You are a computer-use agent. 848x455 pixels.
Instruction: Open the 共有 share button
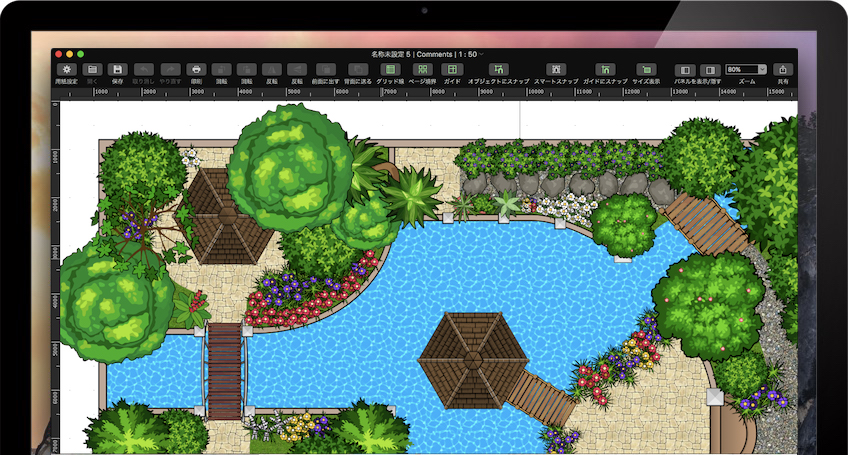point(783,69)
